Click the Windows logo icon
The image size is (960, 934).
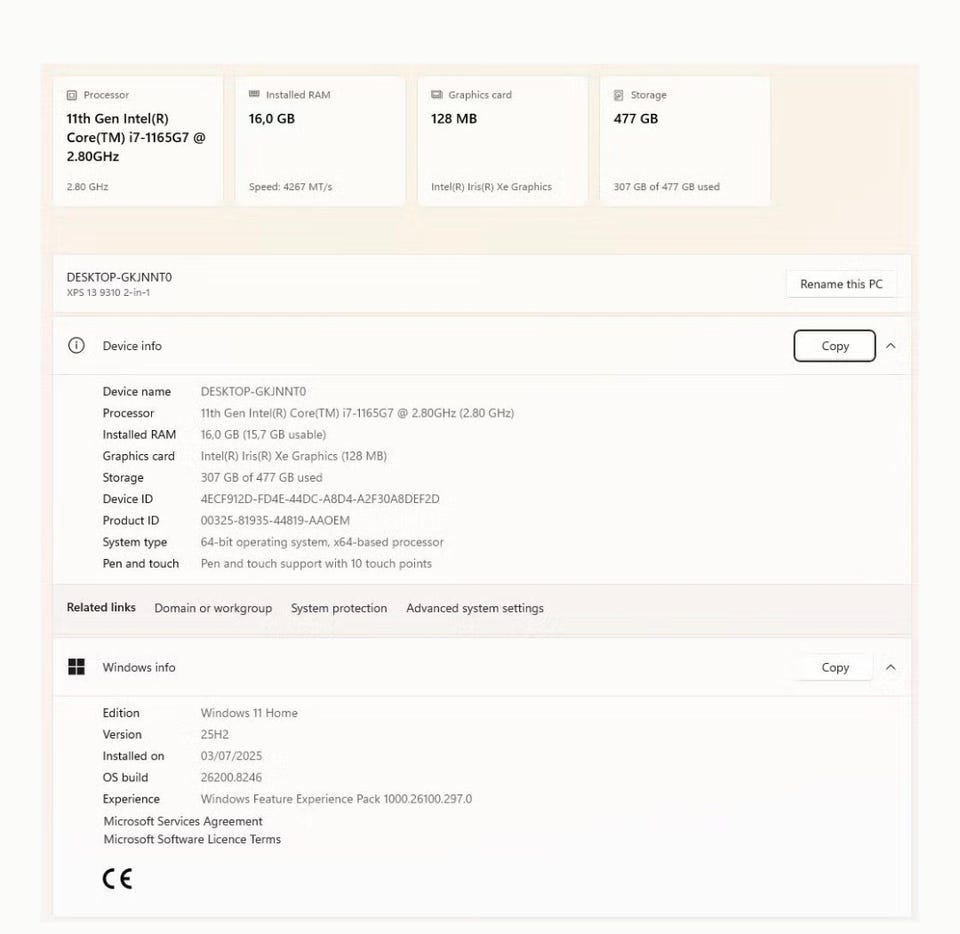pos(77,667)
